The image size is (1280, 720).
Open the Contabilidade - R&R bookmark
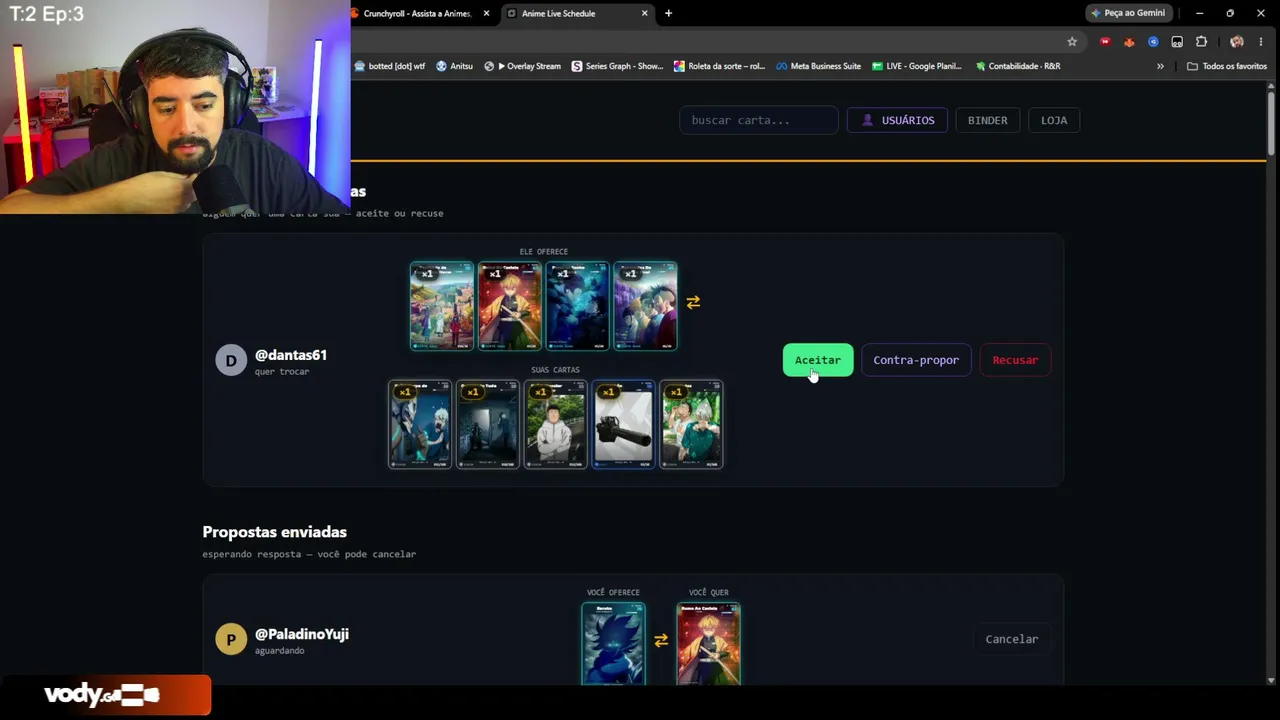pos(1016,66)
